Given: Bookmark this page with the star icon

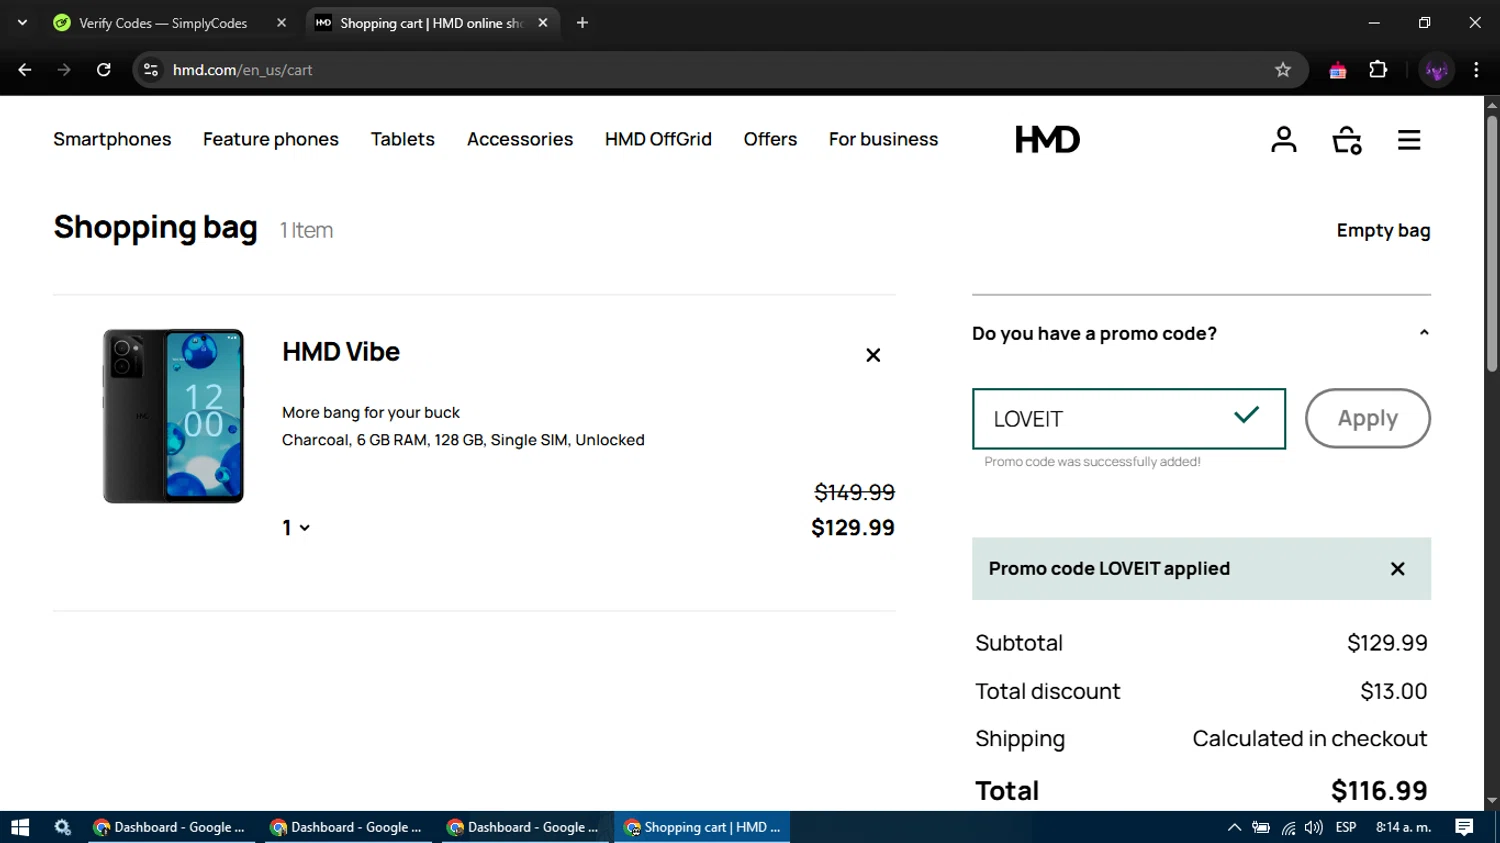Looking at the screenshot, I should point(1283,70).
